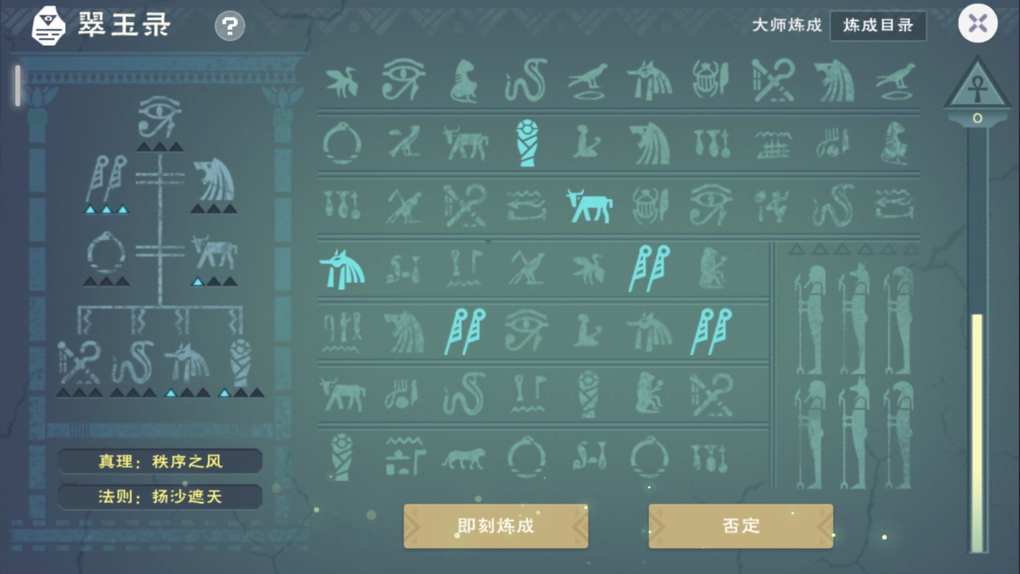The width and height of the screenshot is (1020, 574).
Task: Select the crook and flail tree node
Action: tap(77, 363)
